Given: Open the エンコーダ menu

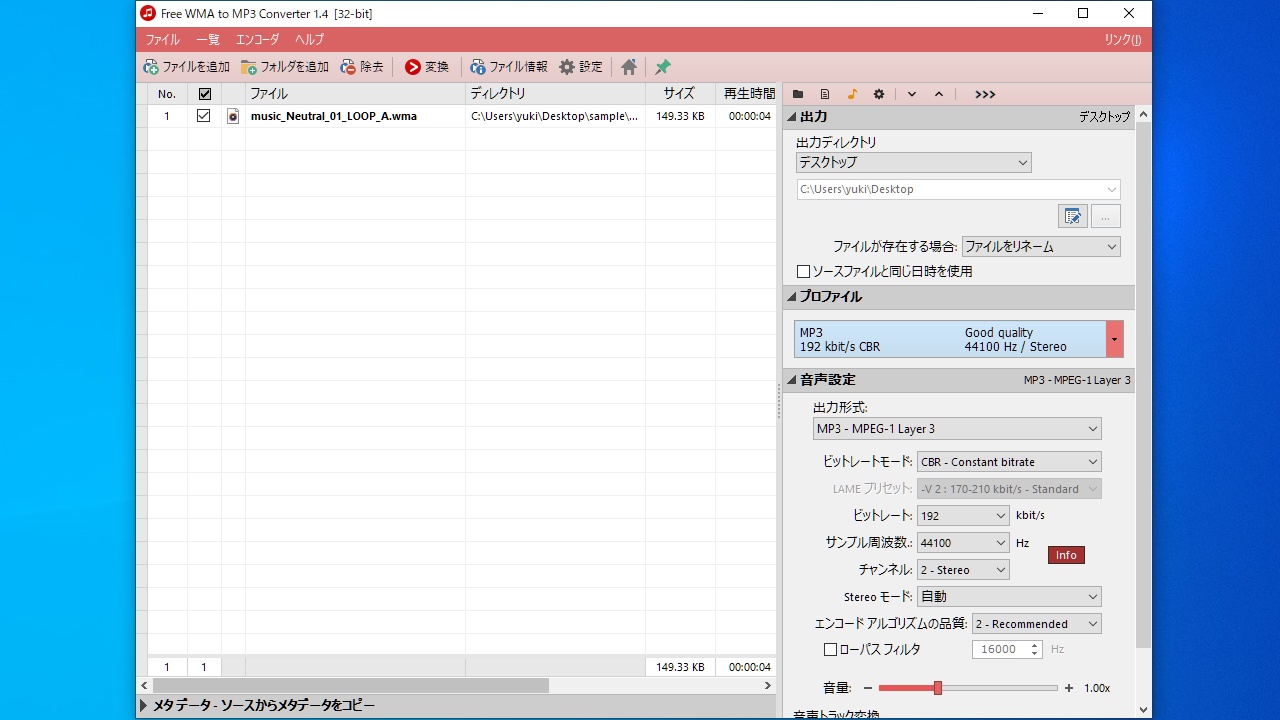Looking at the screenshot, I should (x=258, y=40).
